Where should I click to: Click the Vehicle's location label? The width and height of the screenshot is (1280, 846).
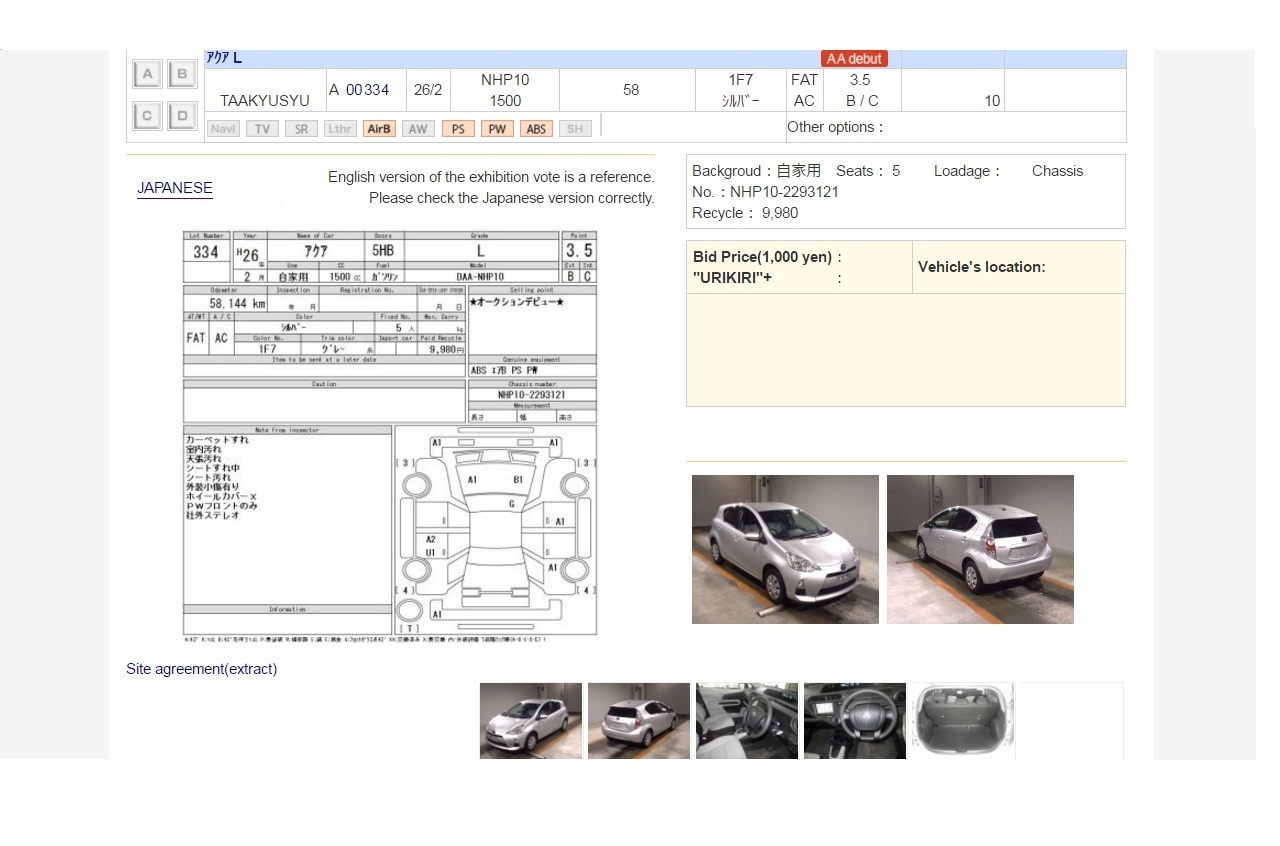click(982, 267)
